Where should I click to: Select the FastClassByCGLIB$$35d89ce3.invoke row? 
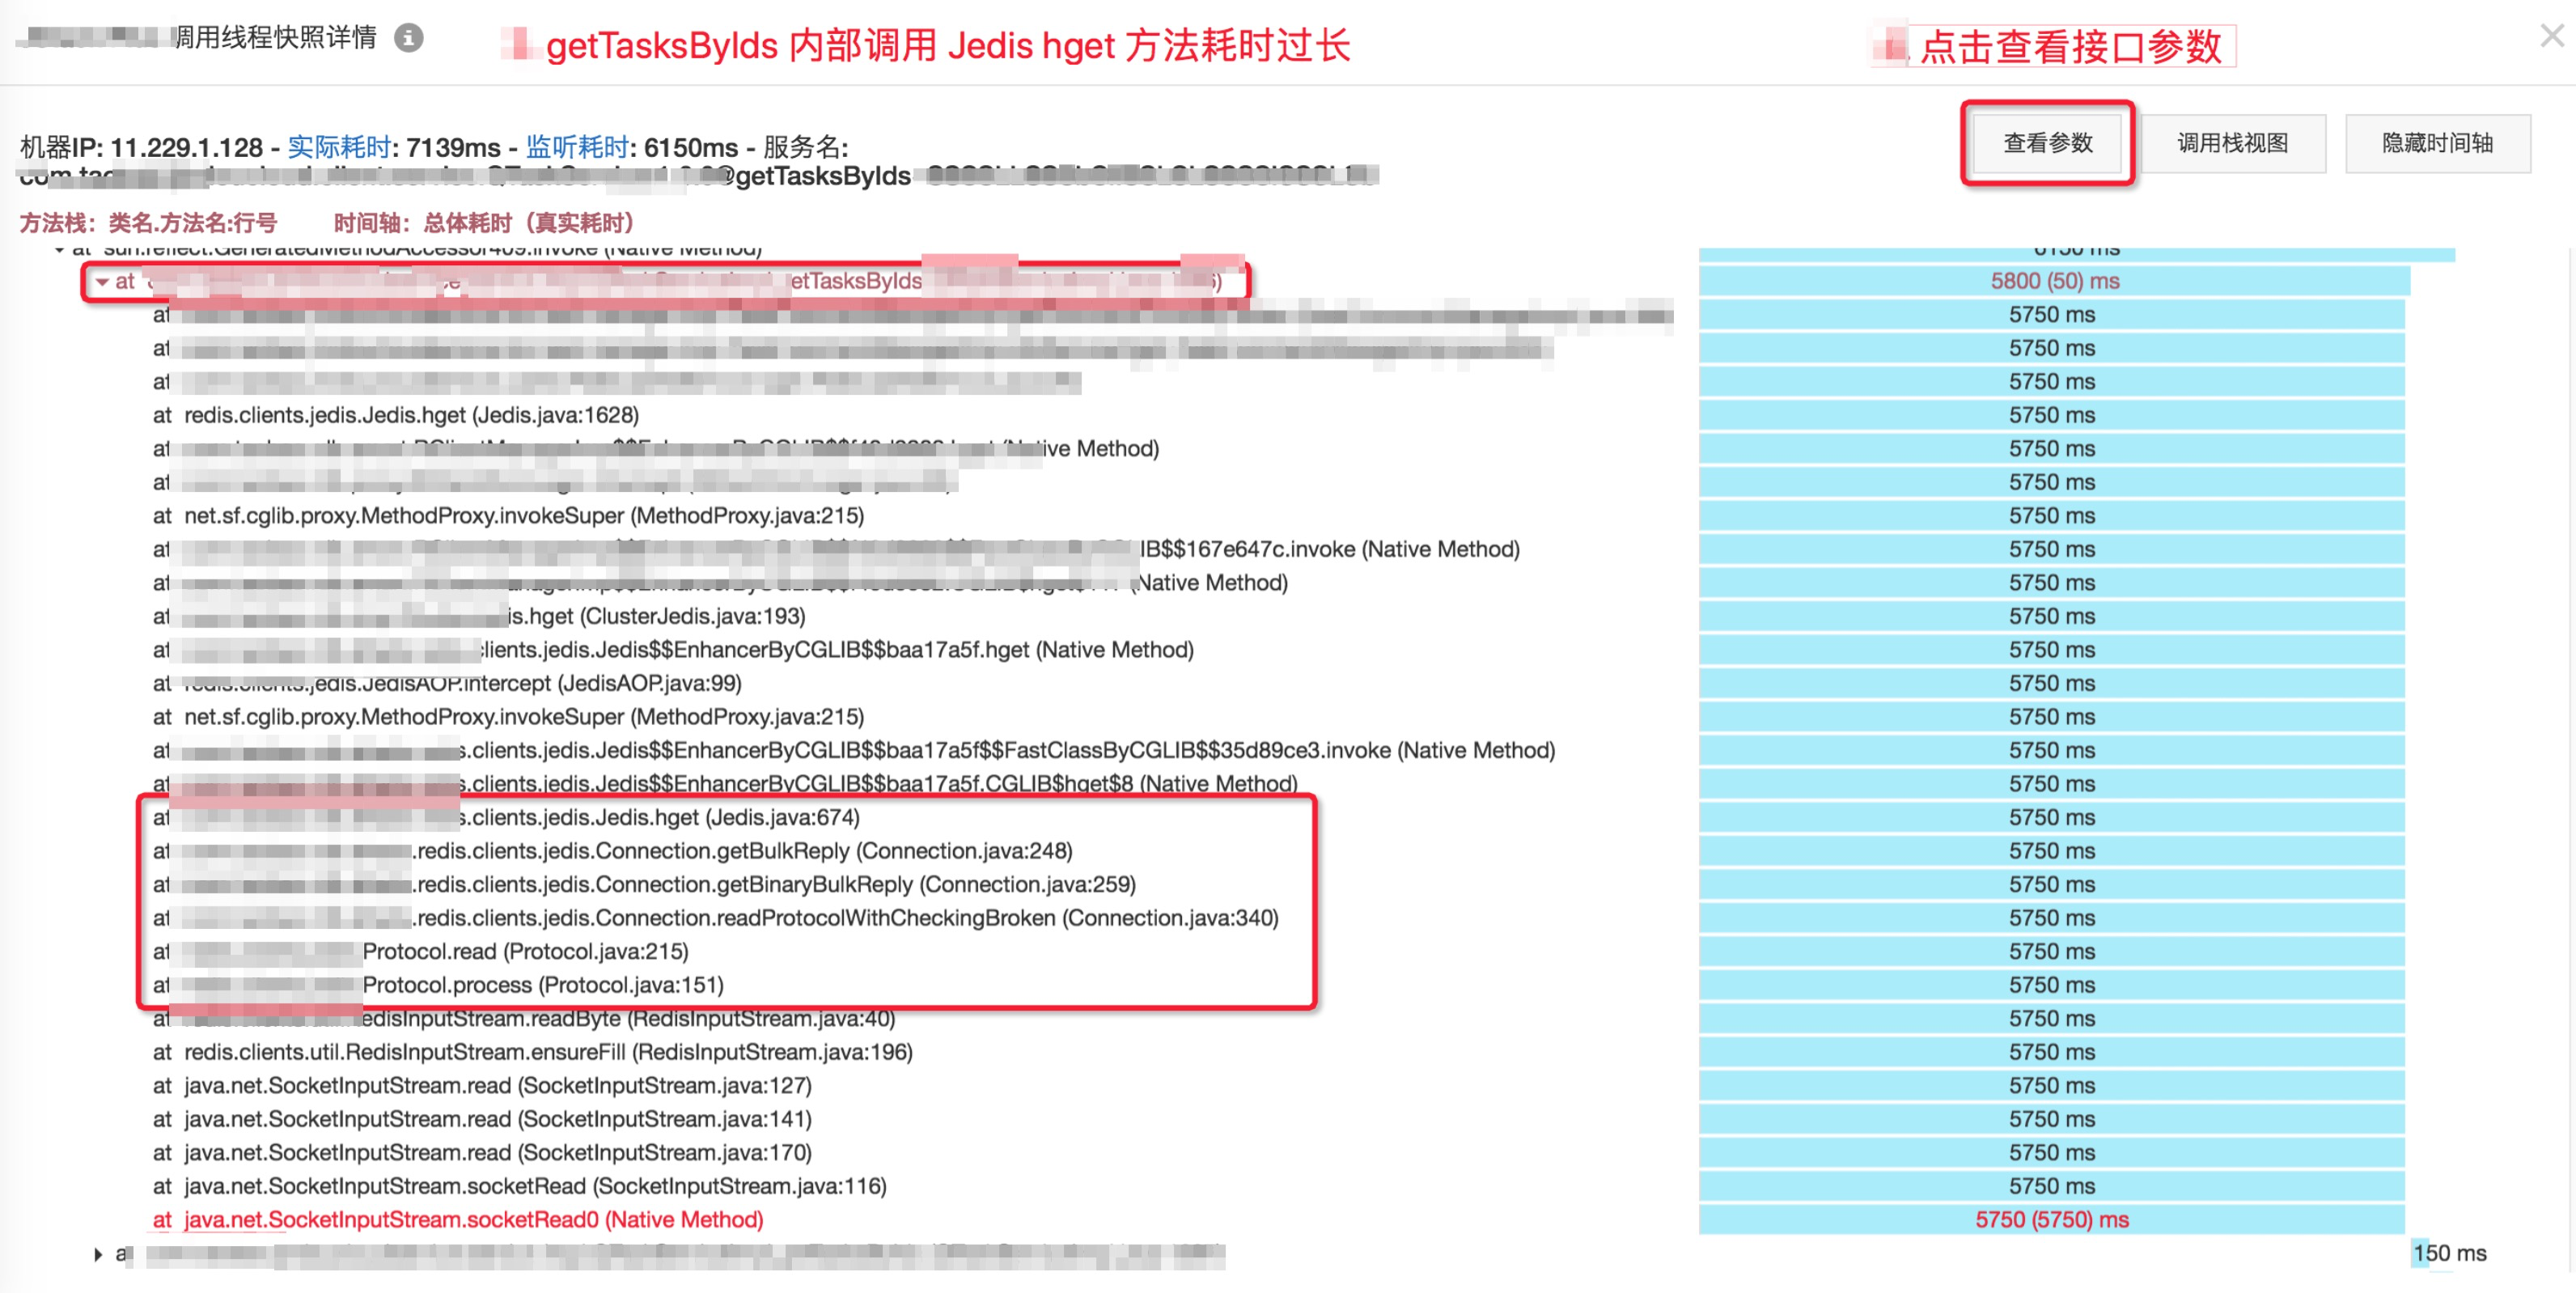854,750
